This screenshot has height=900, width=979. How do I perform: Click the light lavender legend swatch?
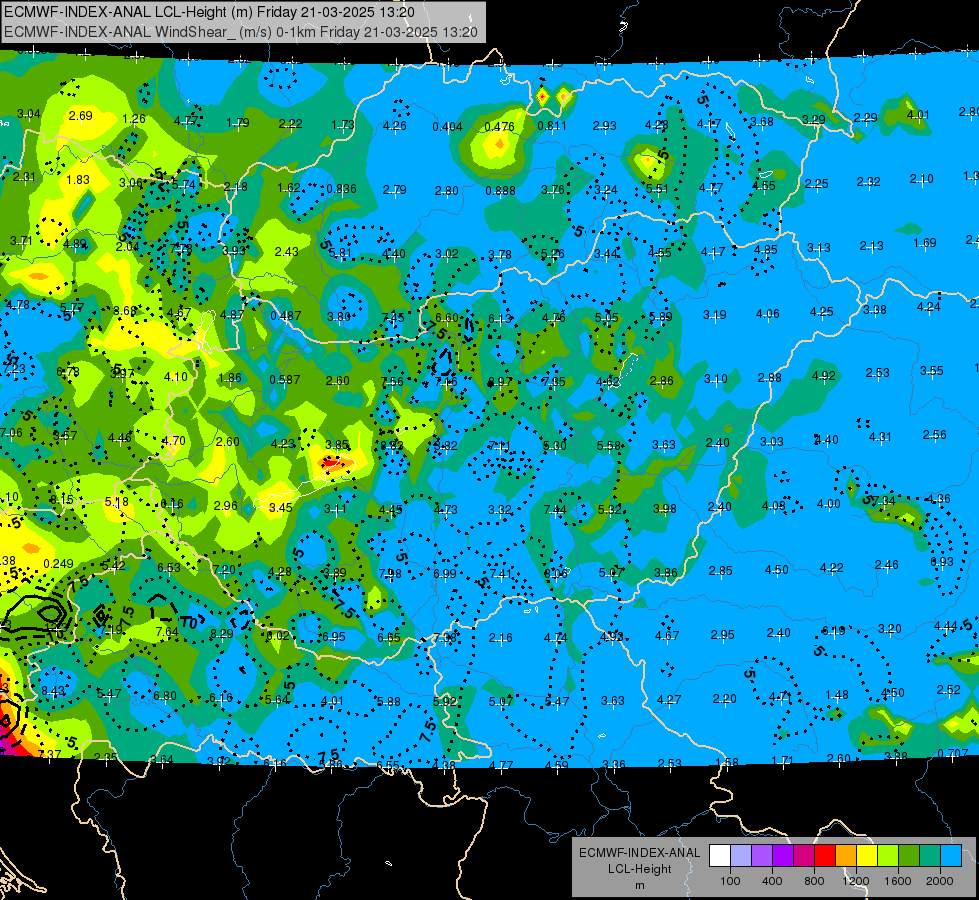(x=741, y=856)
